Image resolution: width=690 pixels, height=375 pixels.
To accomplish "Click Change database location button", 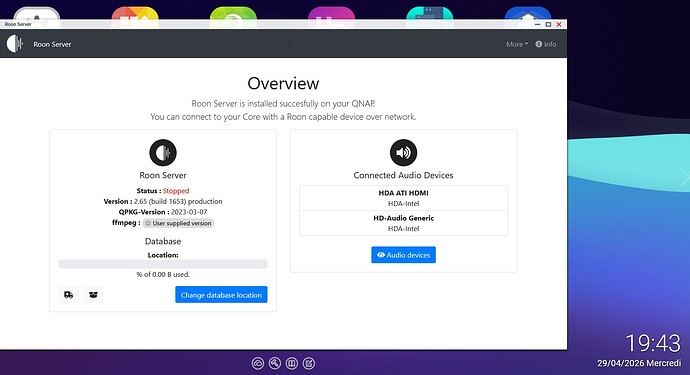I will (x=221, y=294).
